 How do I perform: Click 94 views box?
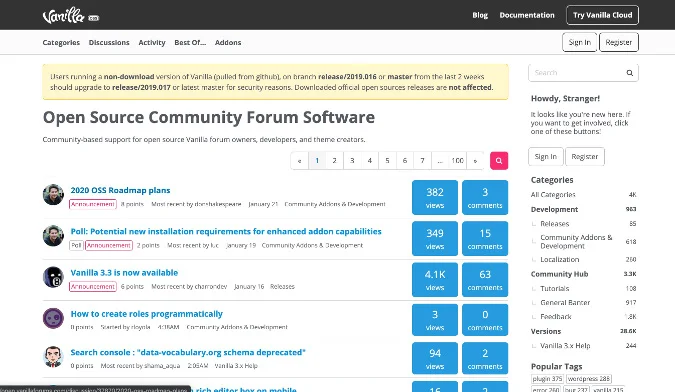pyautogui.click(x=435, y=358)
